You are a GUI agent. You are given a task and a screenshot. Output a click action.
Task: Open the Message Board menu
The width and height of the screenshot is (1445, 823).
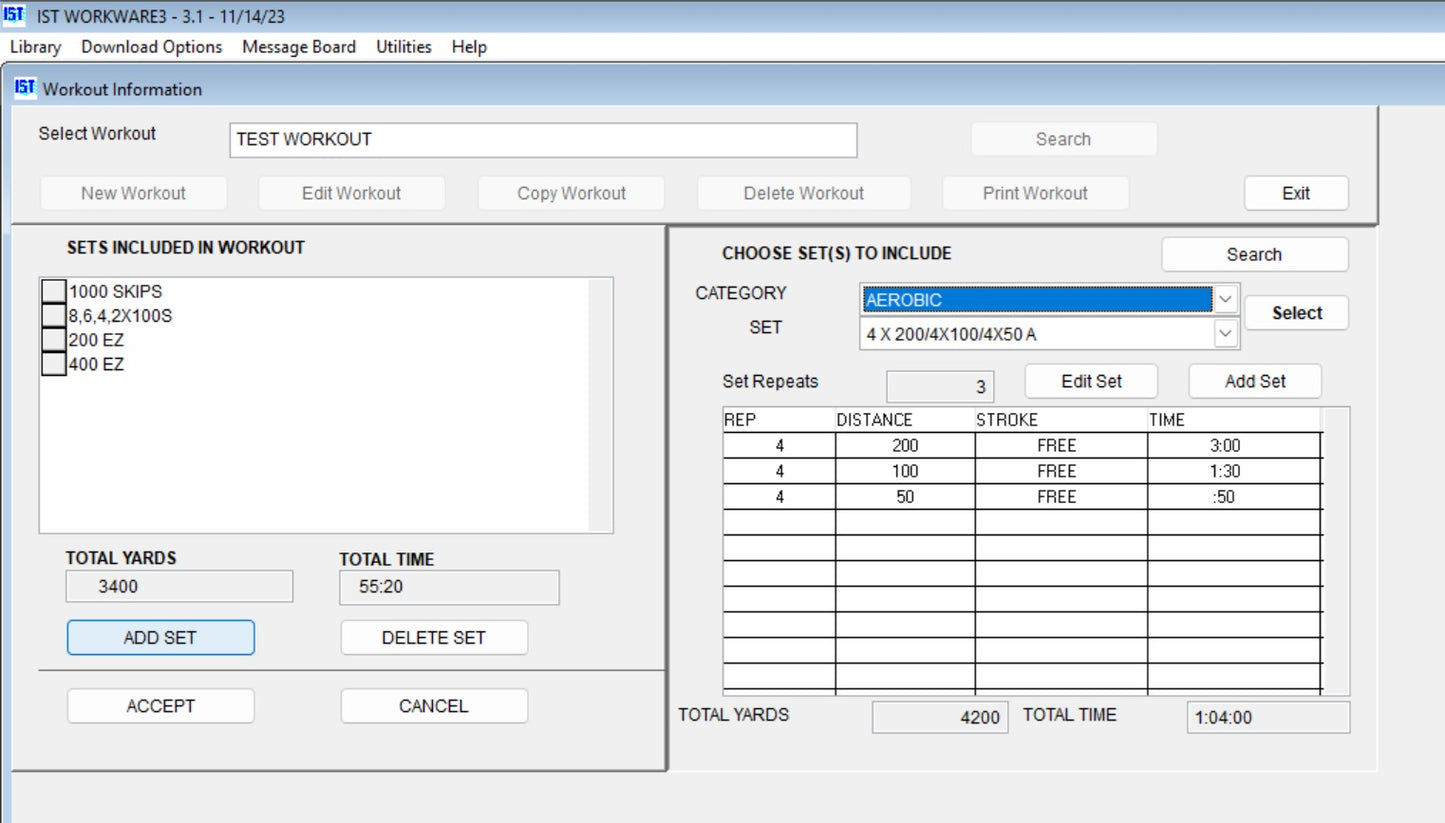(299, 47)
